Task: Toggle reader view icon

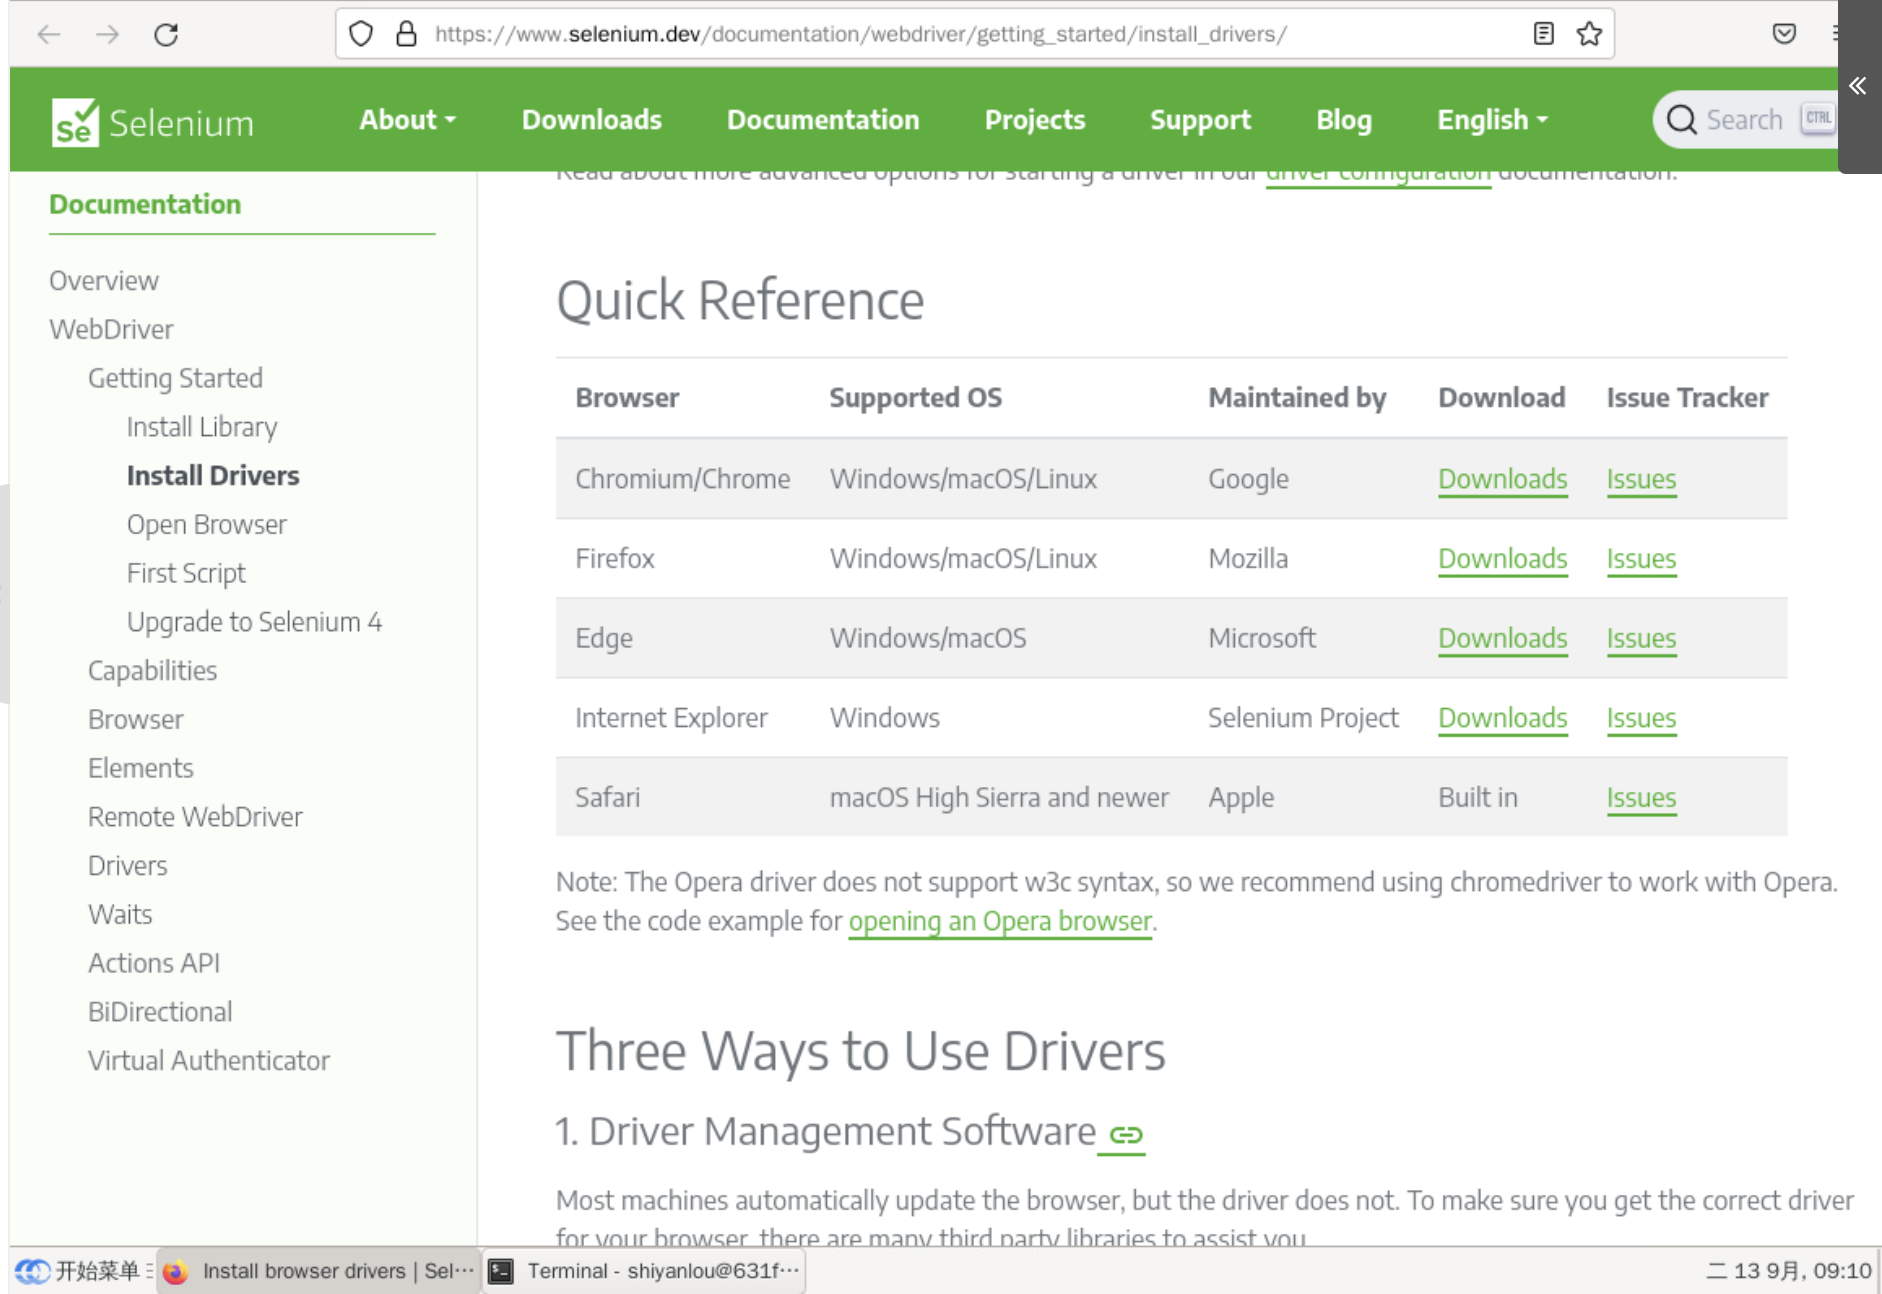Action: point(1544,34)
